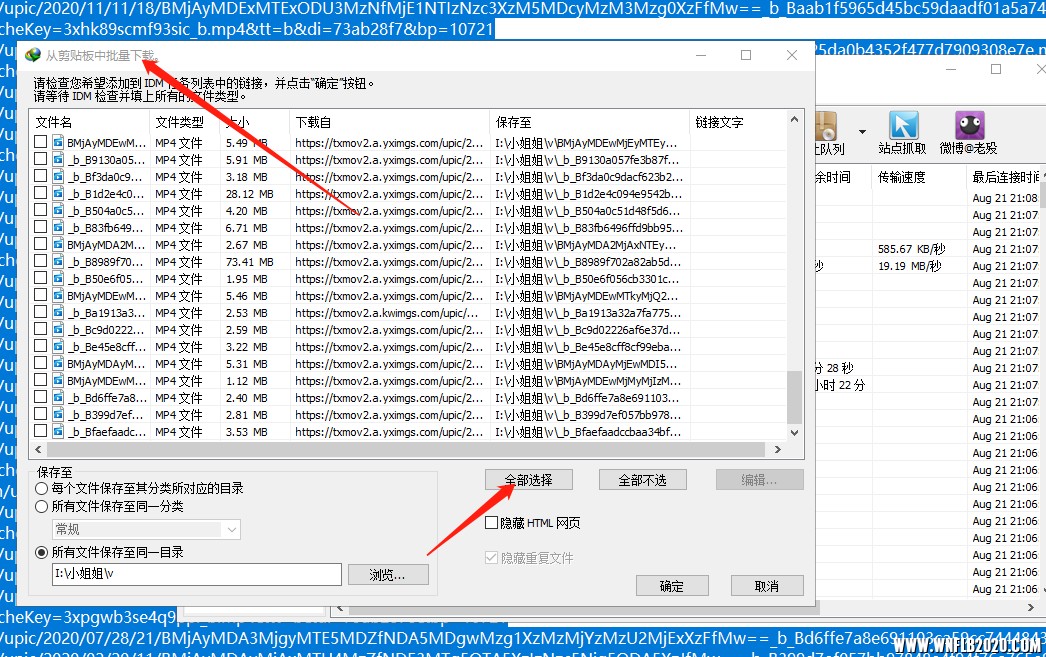Check the box for the 5.49 MB file

[41, 143]
